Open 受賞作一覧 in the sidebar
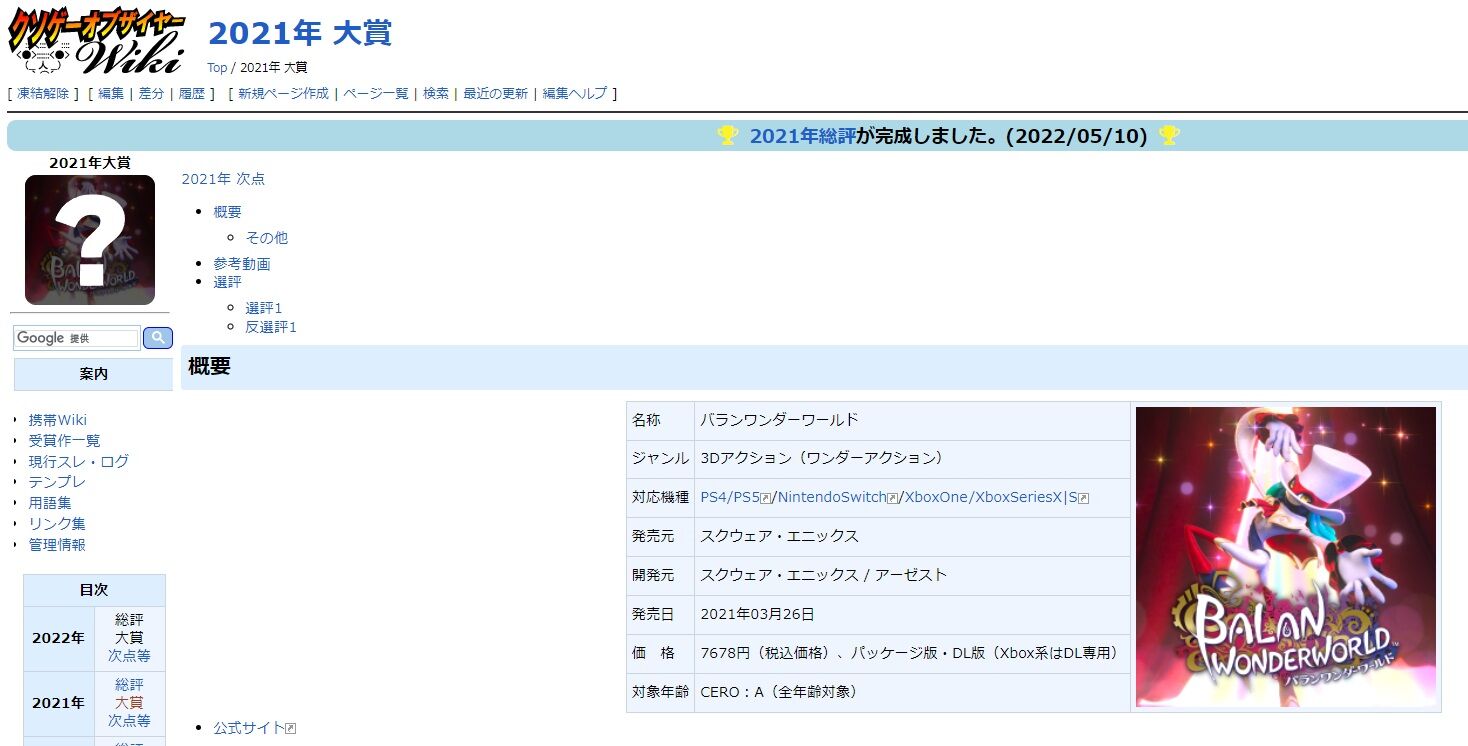 64,441
